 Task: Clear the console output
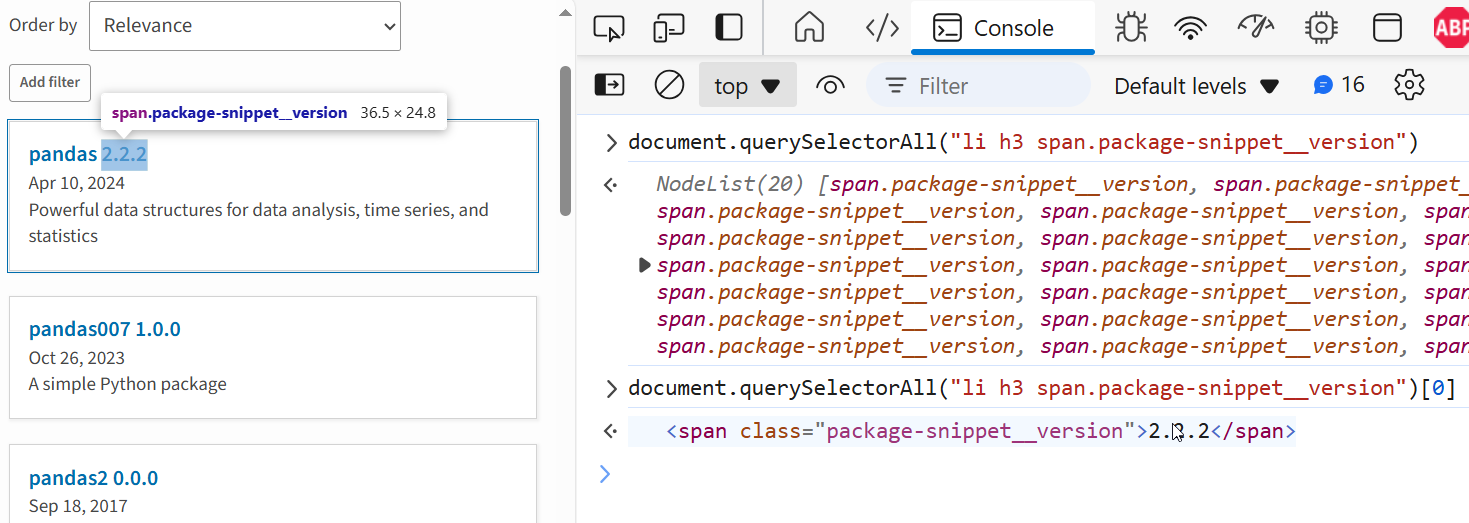click(669, 85)
